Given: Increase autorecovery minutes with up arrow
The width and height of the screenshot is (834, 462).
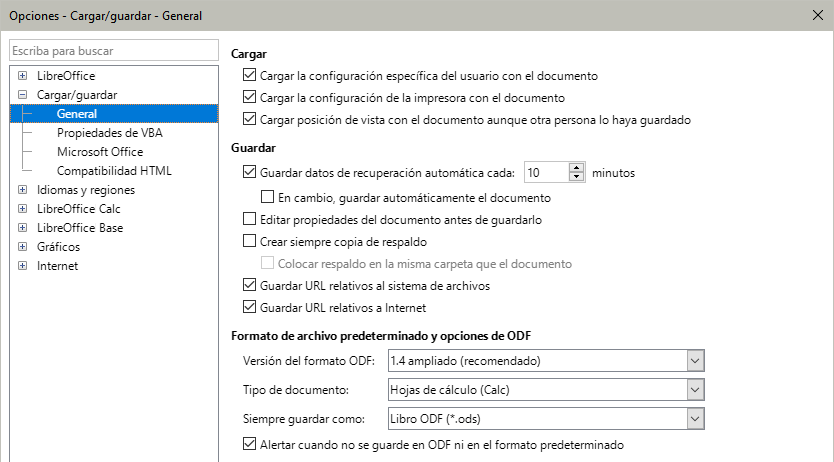Looking at the screenshot, I should pos(577,167).
